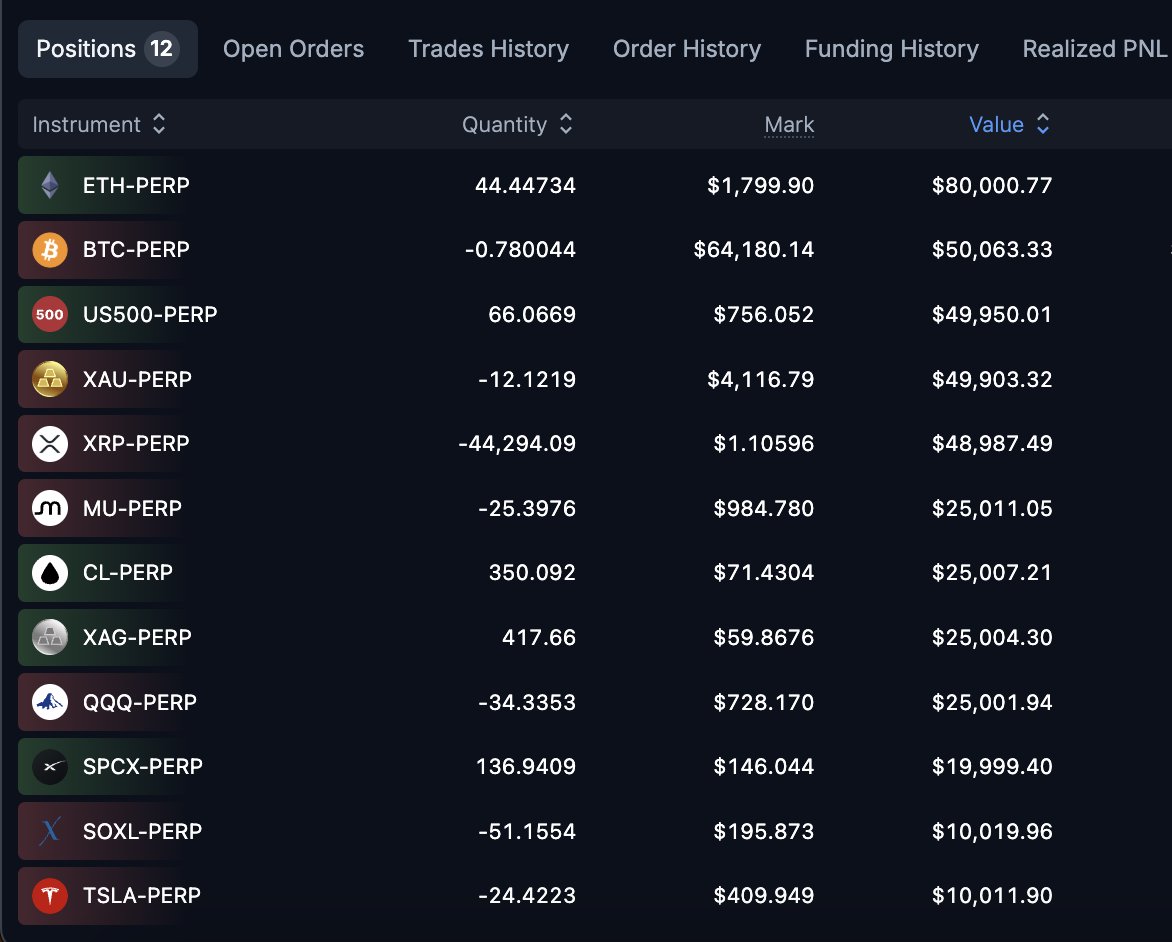Open the XRP-PERP instrument name
Screen dimensions: 1172x942
pos(136,443)
